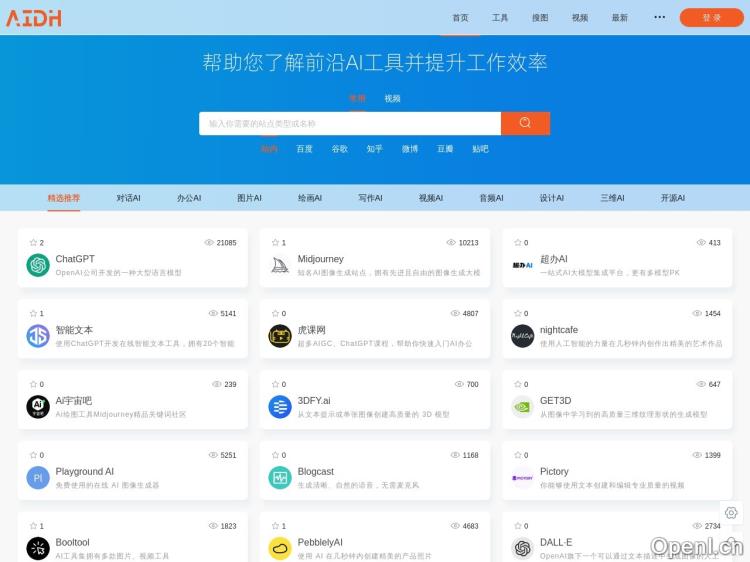Click the floating settings gear icon
Screen dimensions: 750x562
[731, 513]
